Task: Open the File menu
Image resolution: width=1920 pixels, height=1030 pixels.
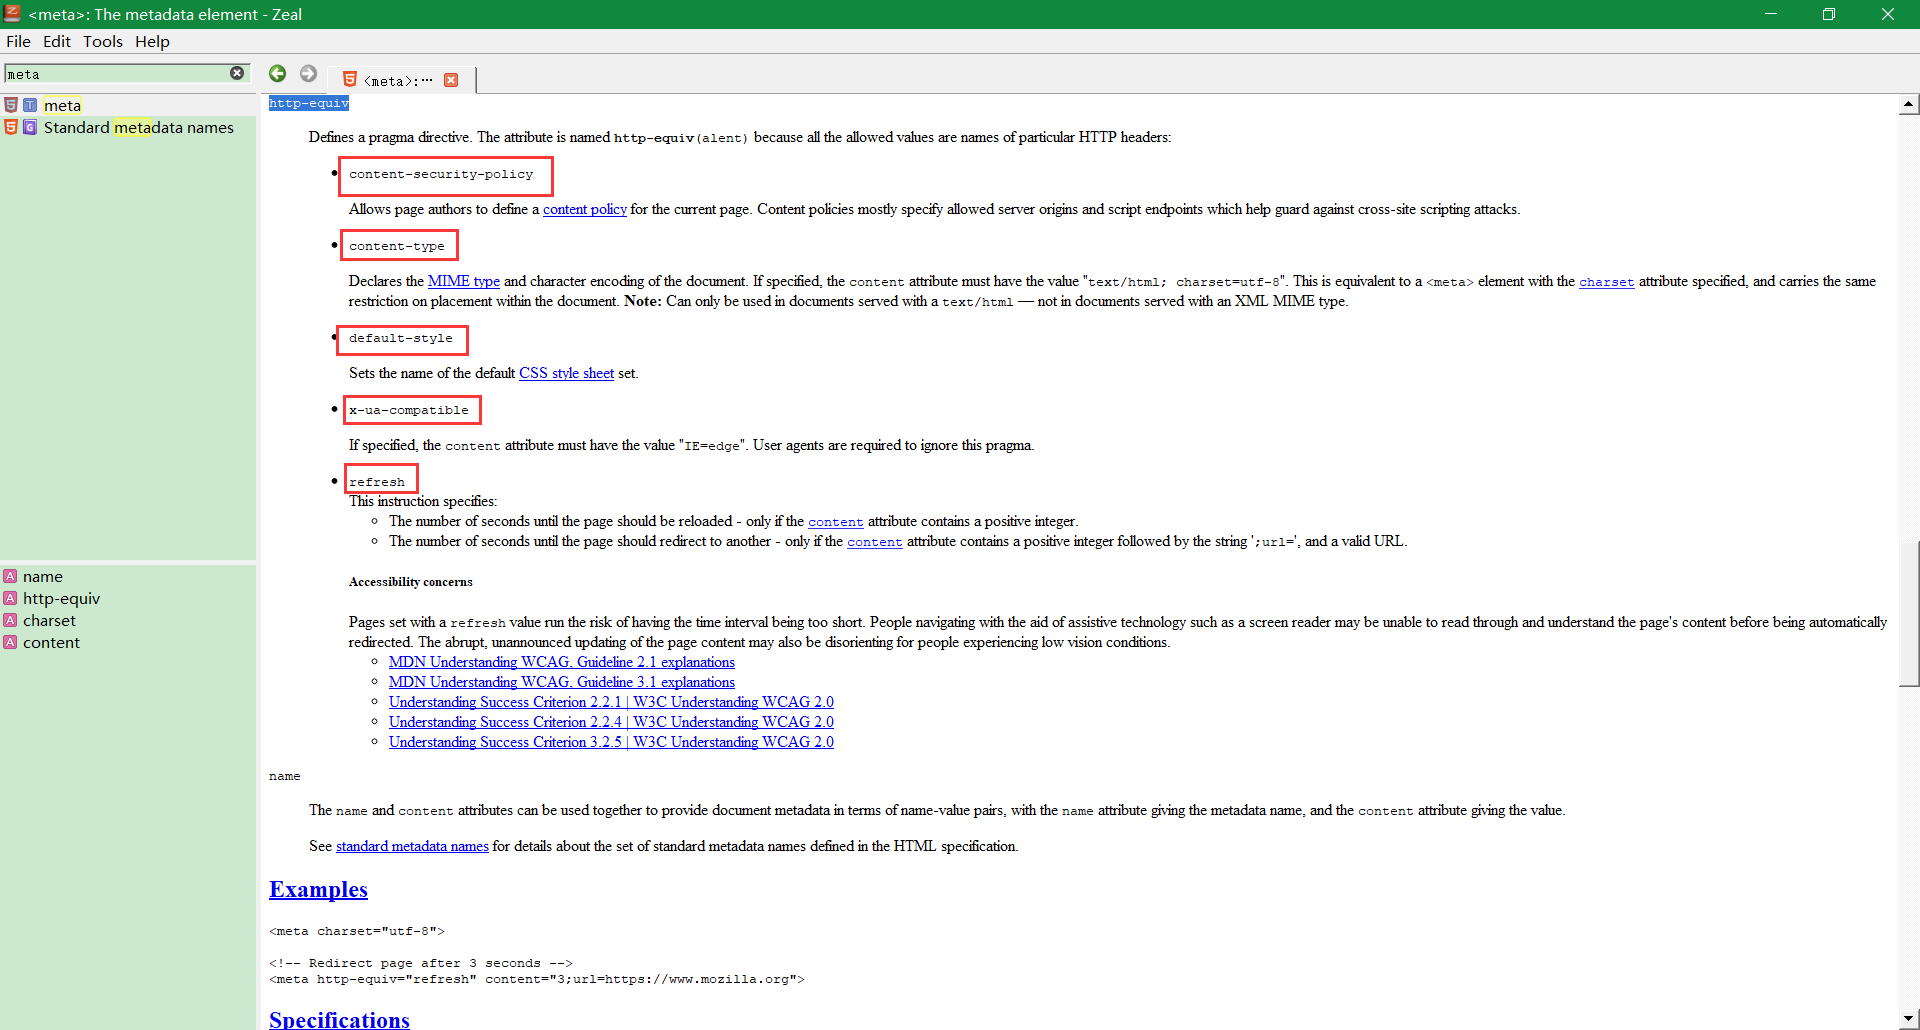Action: 18,41
